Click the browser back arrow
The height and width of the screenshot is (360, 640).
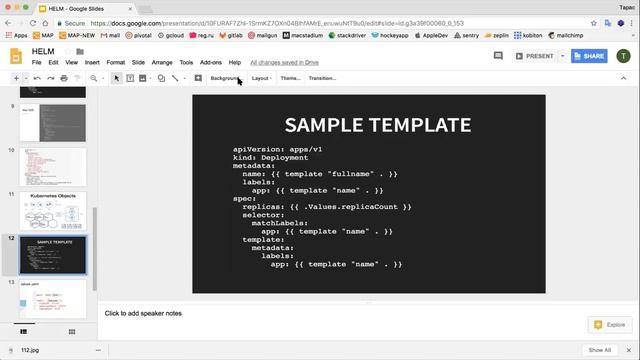(x=8, y=23)
